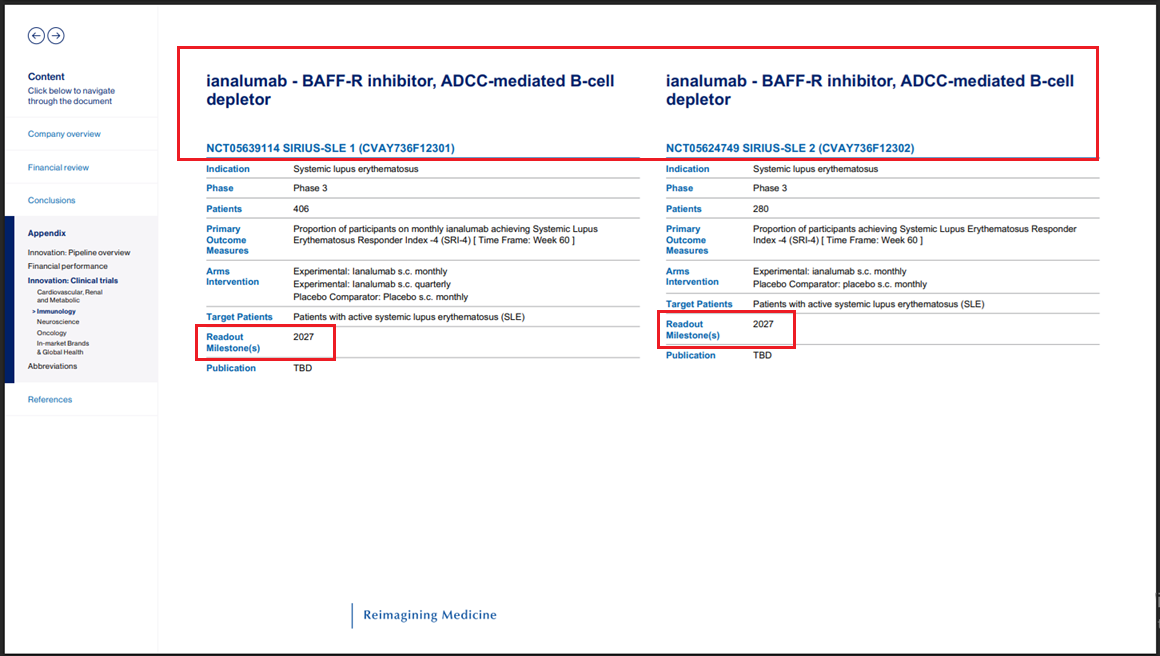Expand Innovation: Clinical trials section
This screenshot has height=656, width=1160.
click(x=73, y=281)
